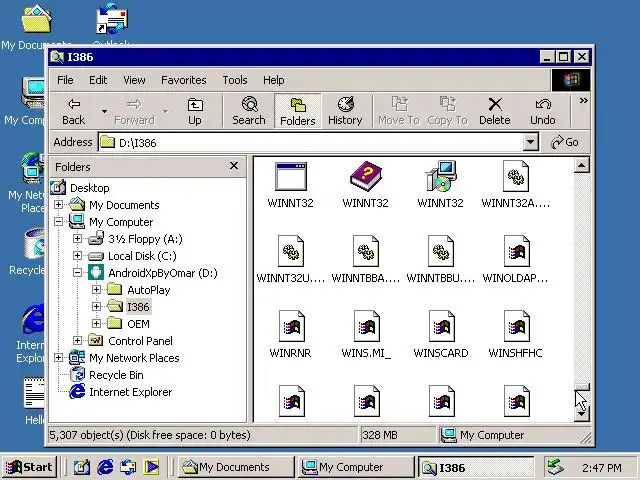Open the File menu
640x480 pixels.
click(65, 80)
